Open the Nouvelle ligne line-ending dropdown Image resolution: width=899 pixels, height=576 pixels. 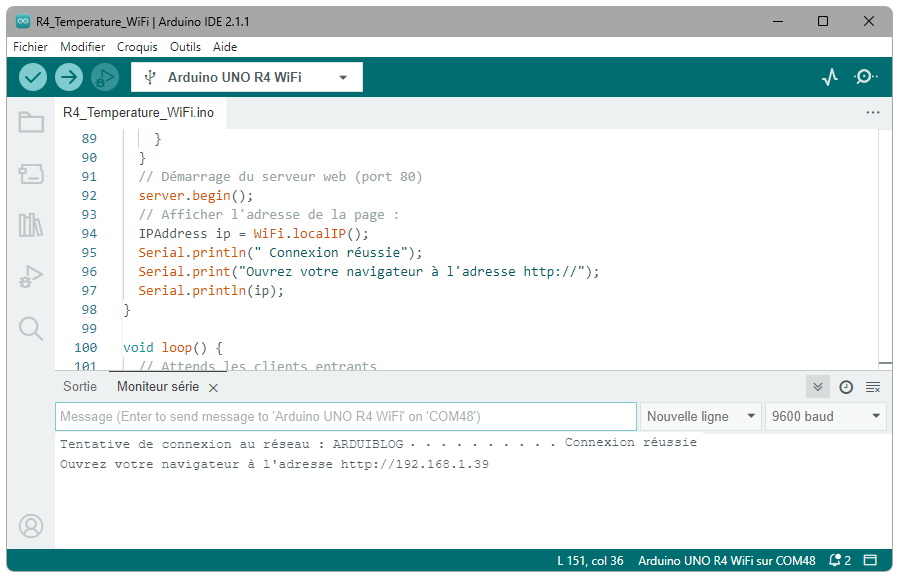(x=700, y=416)
